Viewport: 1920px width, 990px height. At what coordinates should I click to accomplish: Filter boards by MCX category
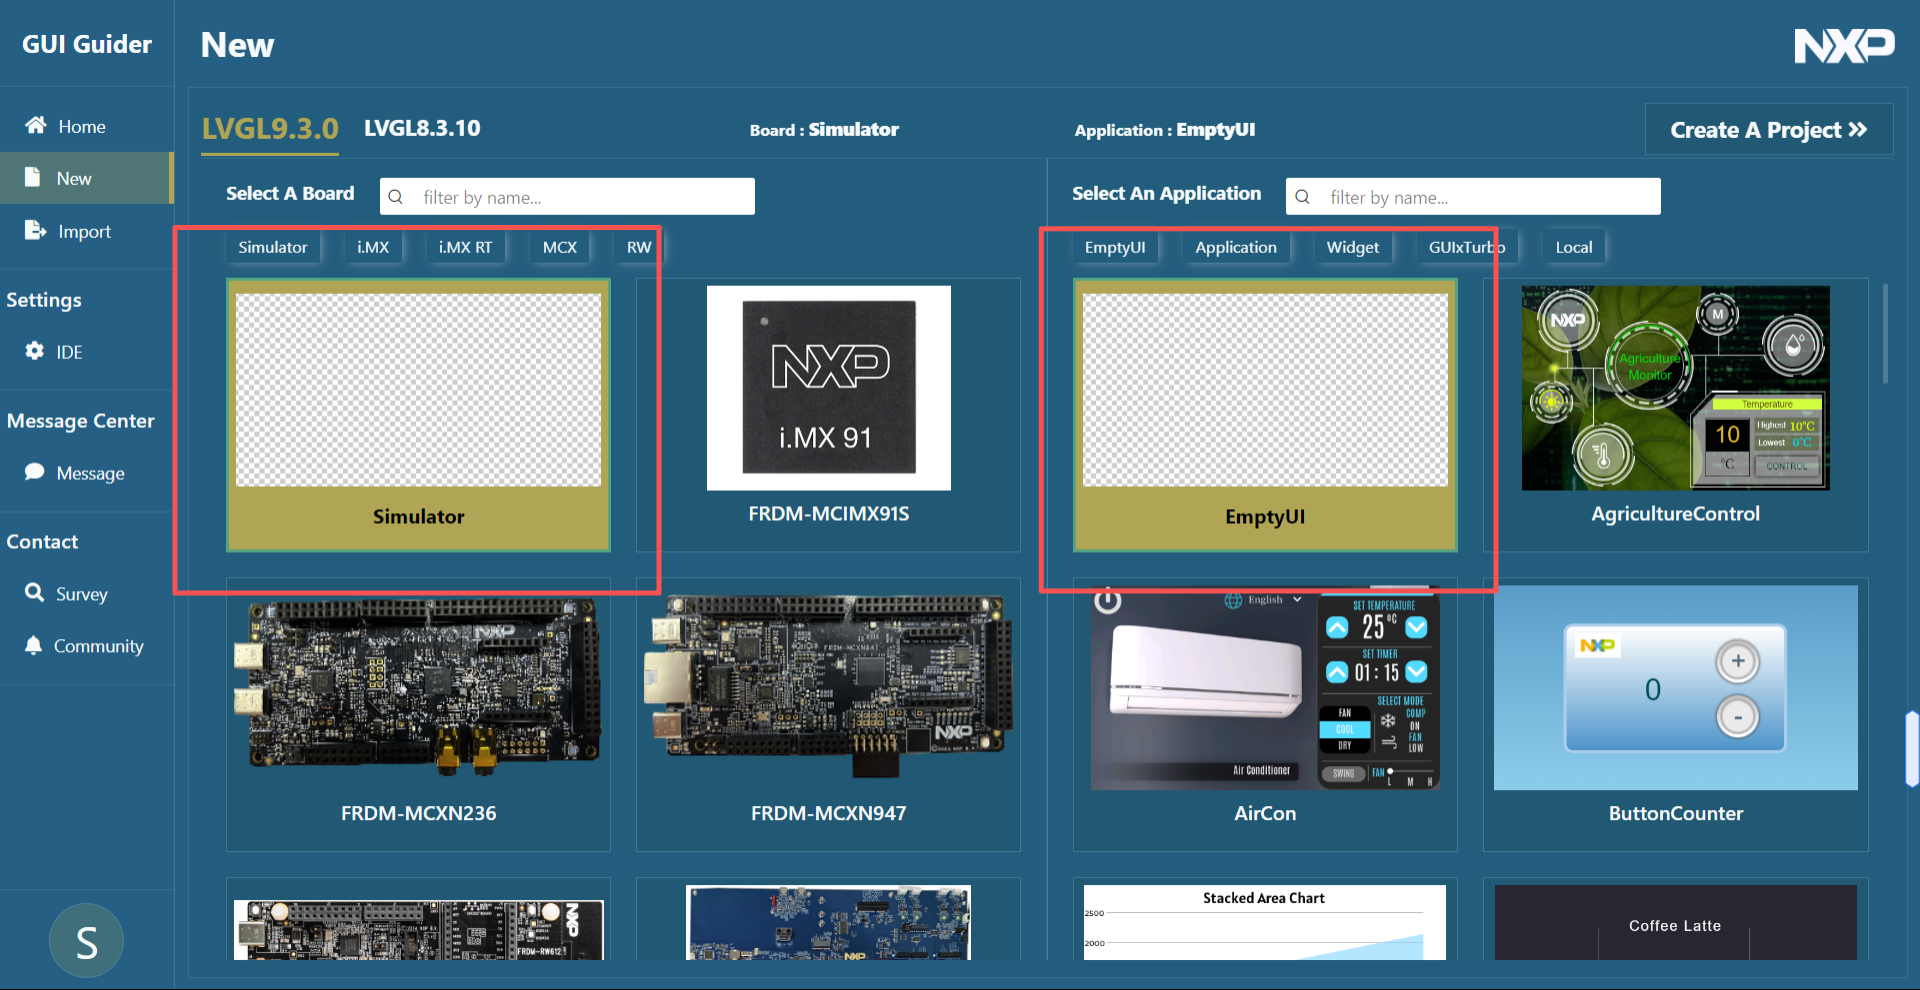[x=560, y=247]
